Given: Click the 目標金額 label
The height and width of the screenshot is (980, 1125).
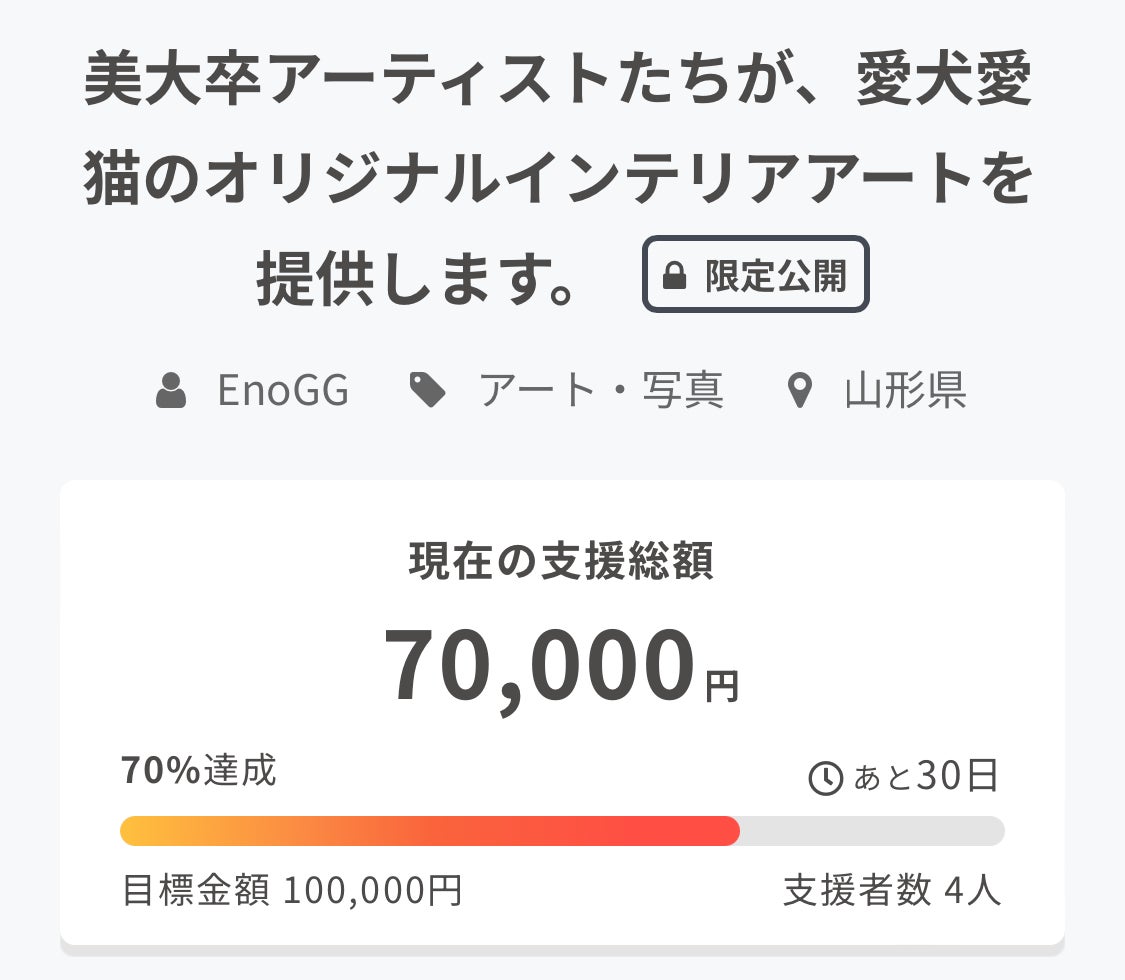Looking at the screenshot, I should [x=195, y=889].
